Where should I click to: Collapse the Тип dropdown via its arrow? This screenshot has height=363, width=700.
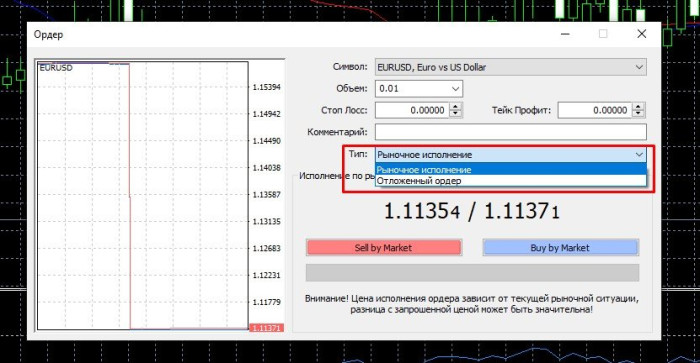point(639,154)
